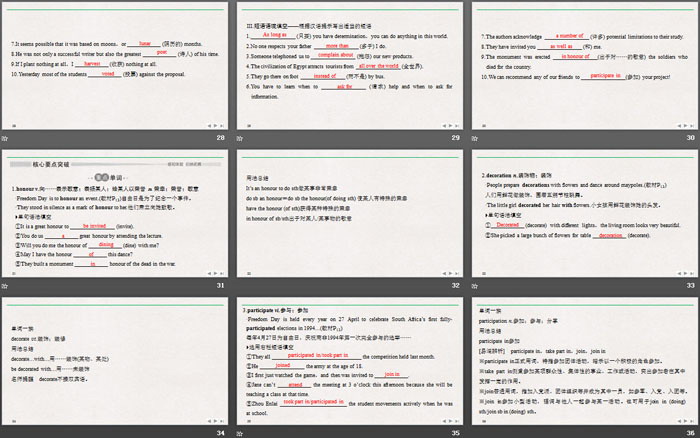Select slide 34 about the word decorate
The width and height of the screenshot is (700, 438).
[x=114, y=359]
